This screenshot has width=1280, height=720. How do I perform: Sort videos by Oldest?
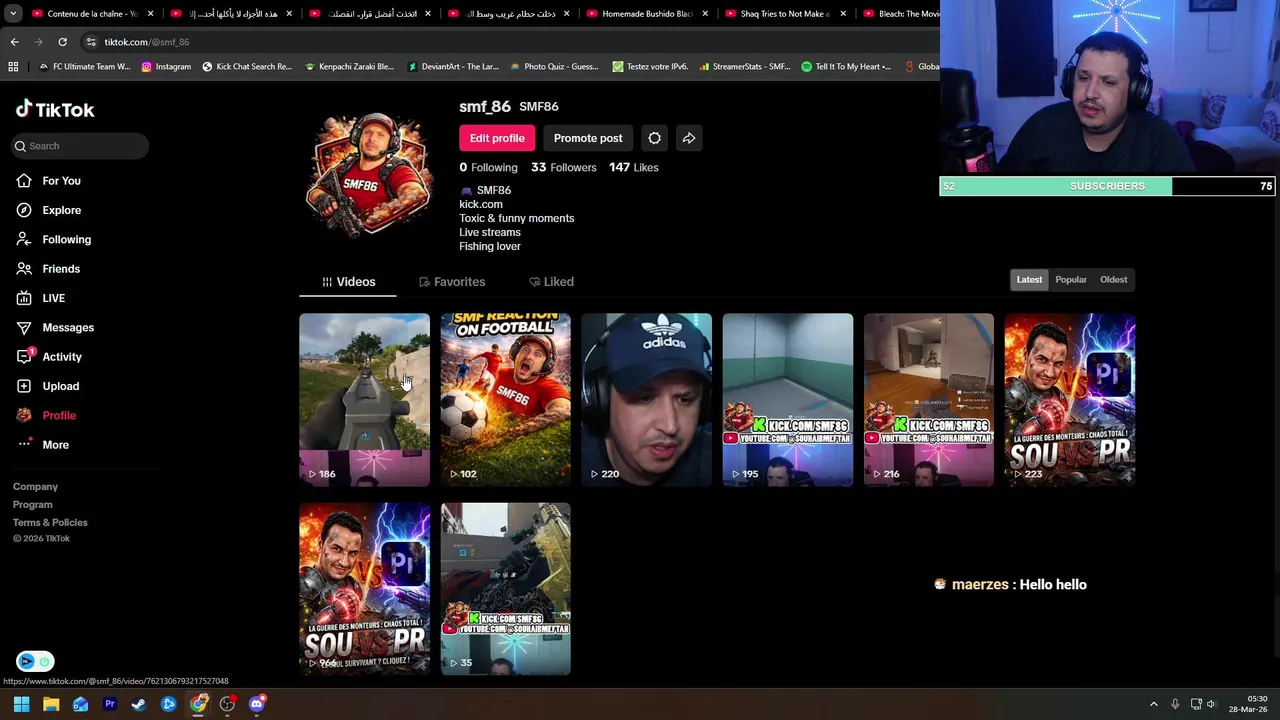coord(1113,280)
